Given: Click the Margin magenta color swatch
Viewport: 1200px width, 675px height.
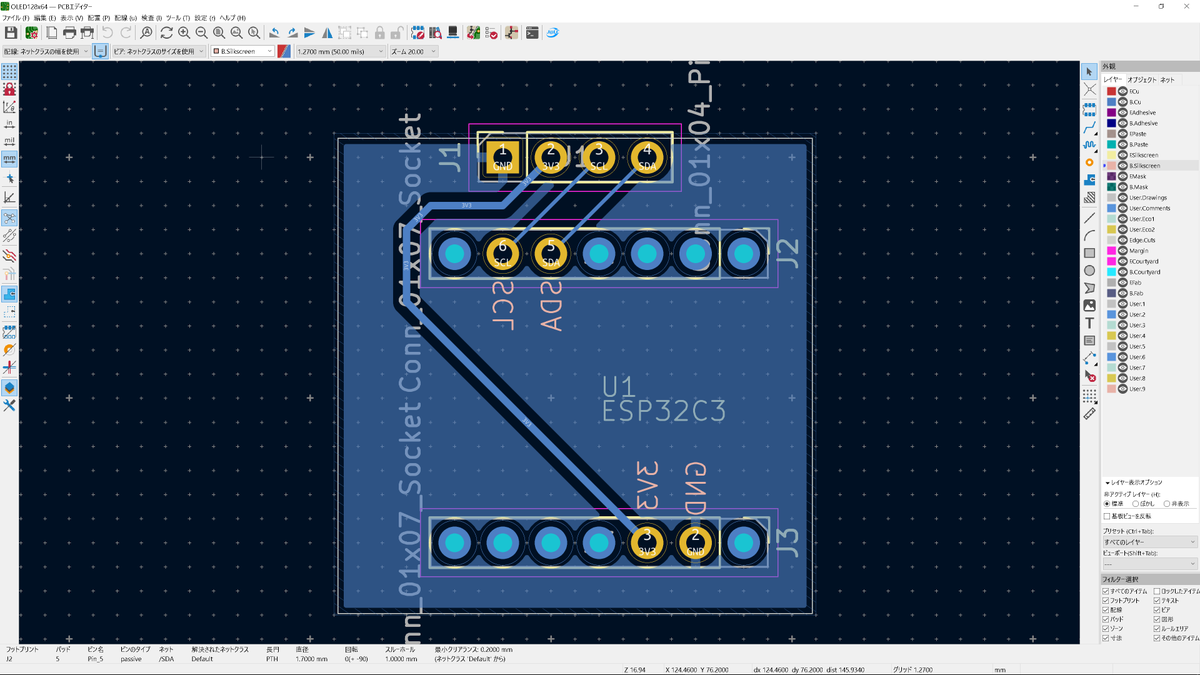Looking at the screenshot, I should click(x=1111, y=251).
